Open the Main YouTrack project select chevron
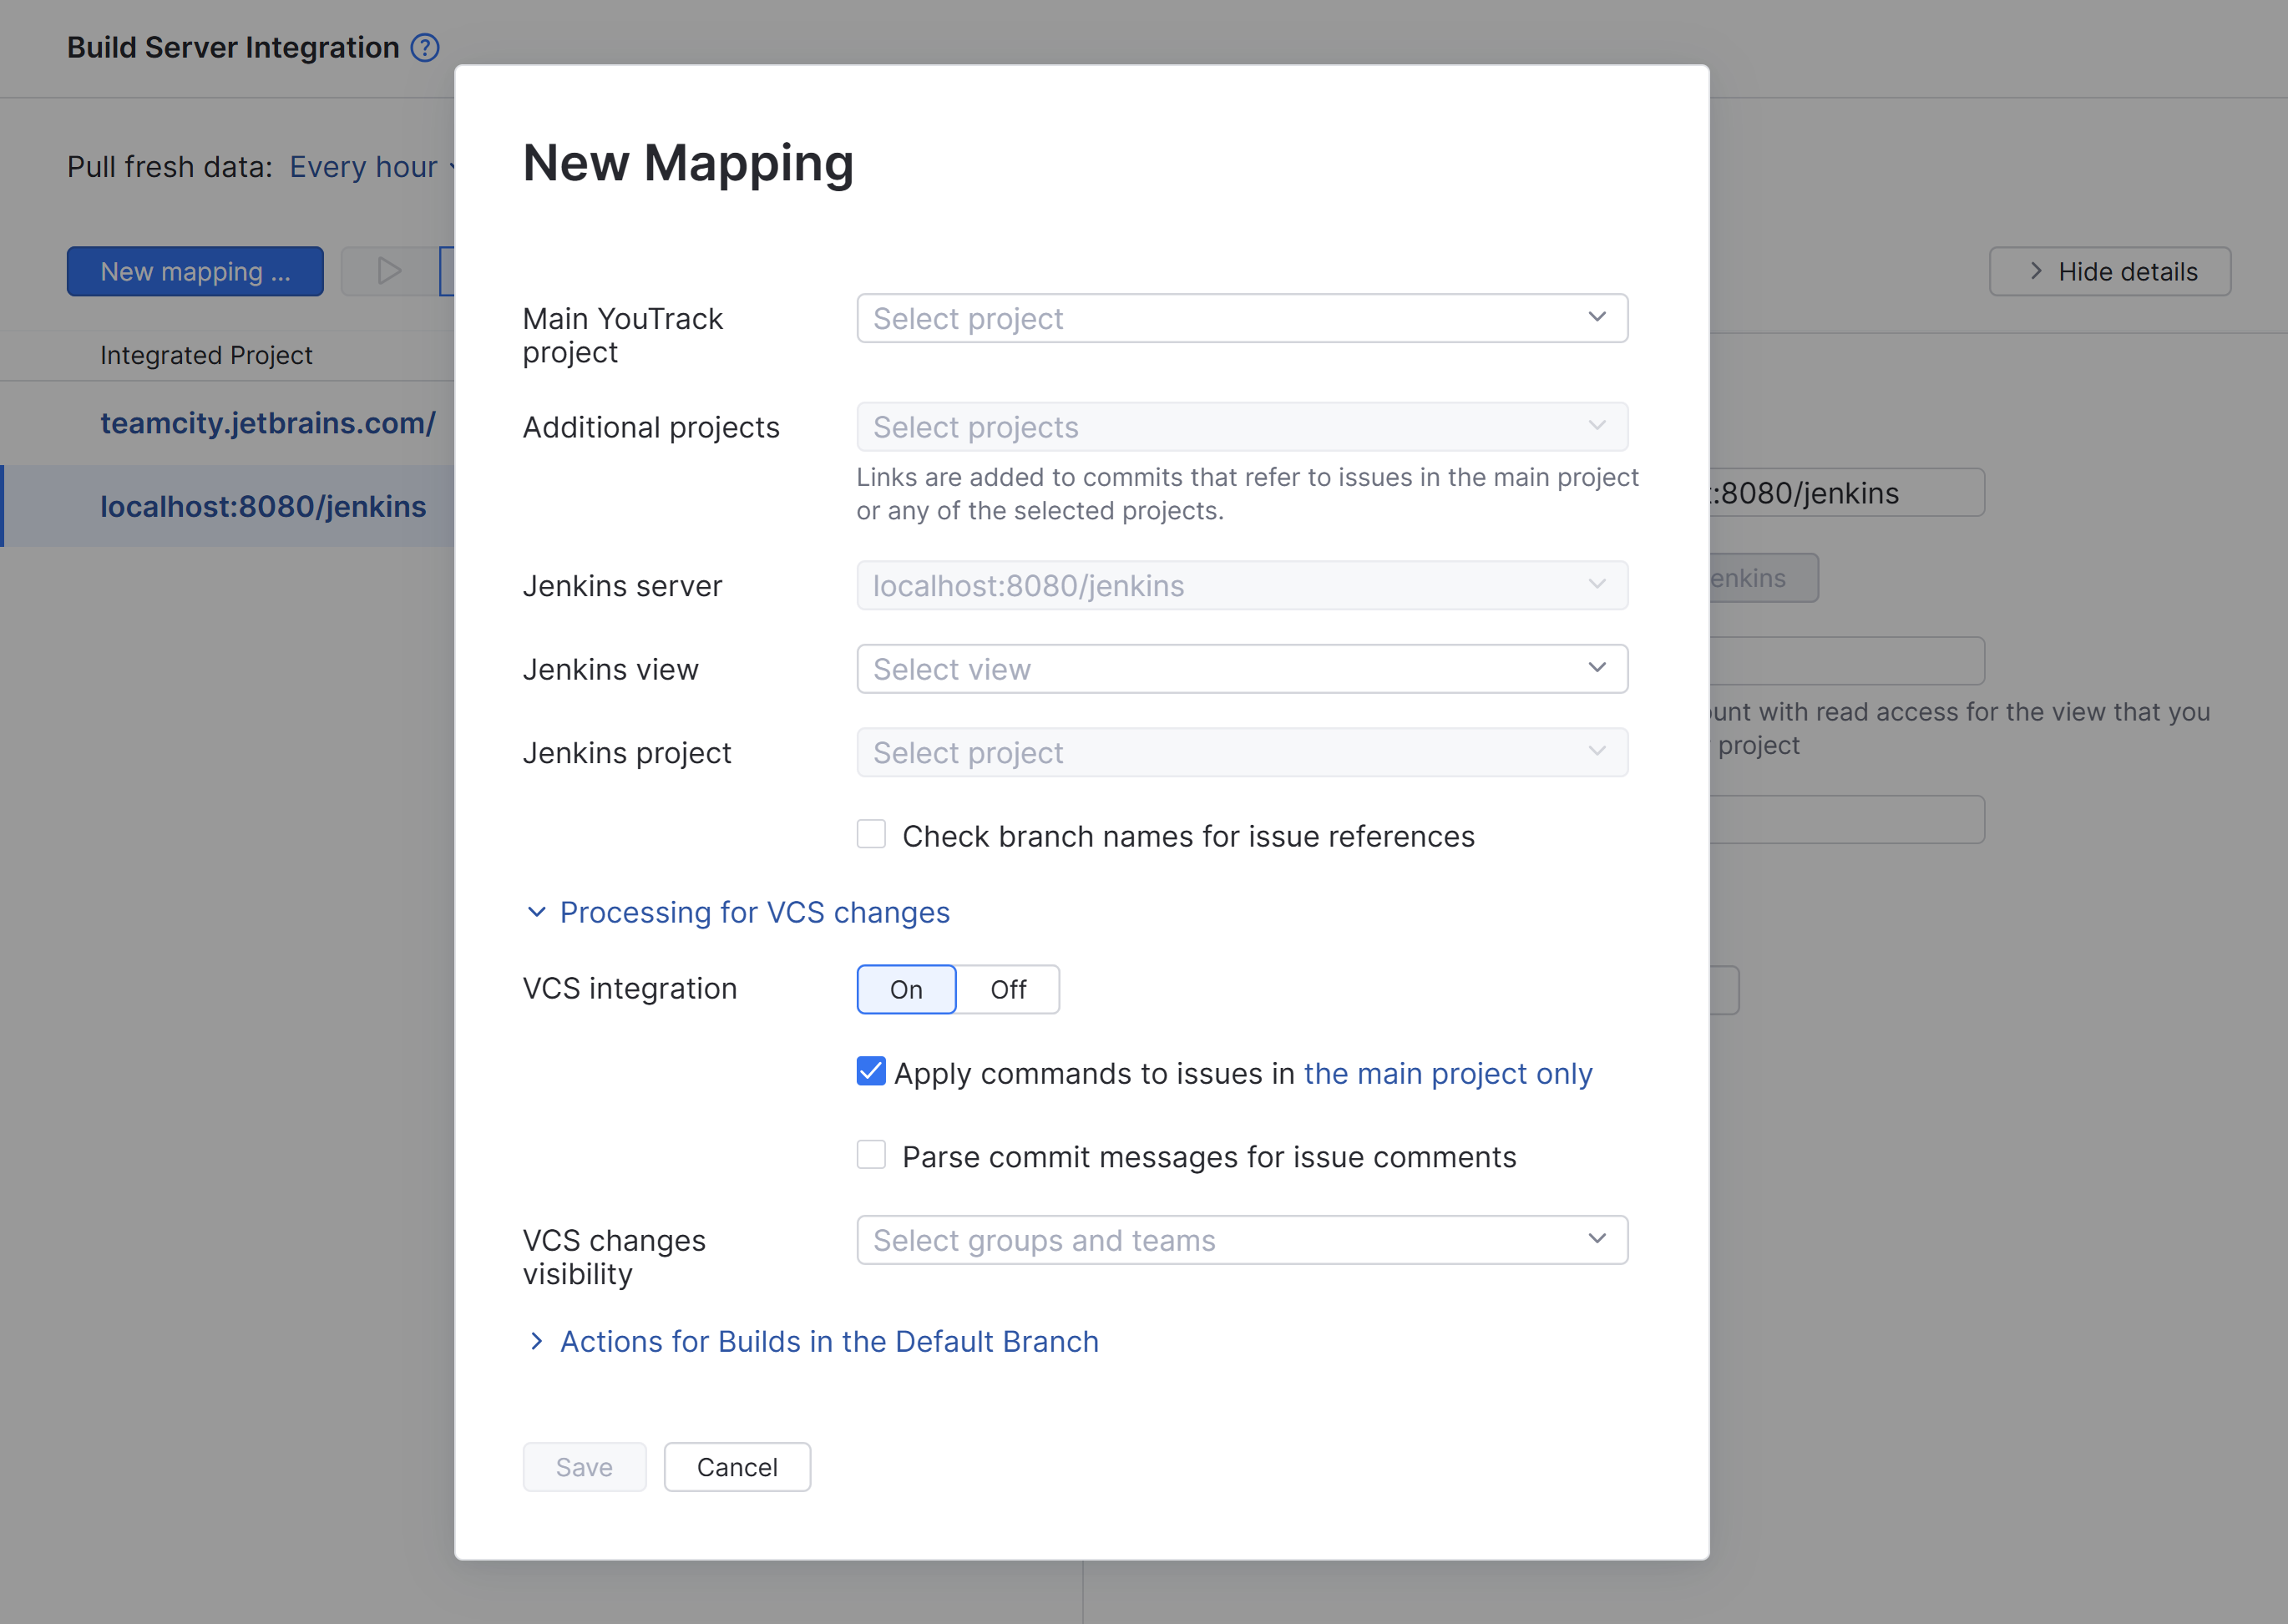This screenshot has width=2288, height=1624. tap(1596, 318)
